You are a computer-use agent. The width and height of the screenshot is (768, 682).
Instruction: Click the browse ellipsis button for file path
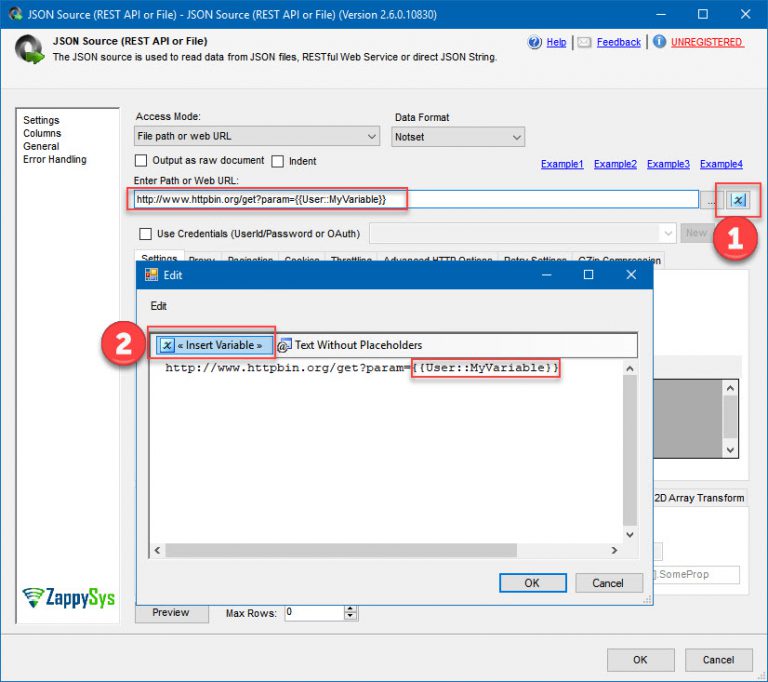click(712, 200)
